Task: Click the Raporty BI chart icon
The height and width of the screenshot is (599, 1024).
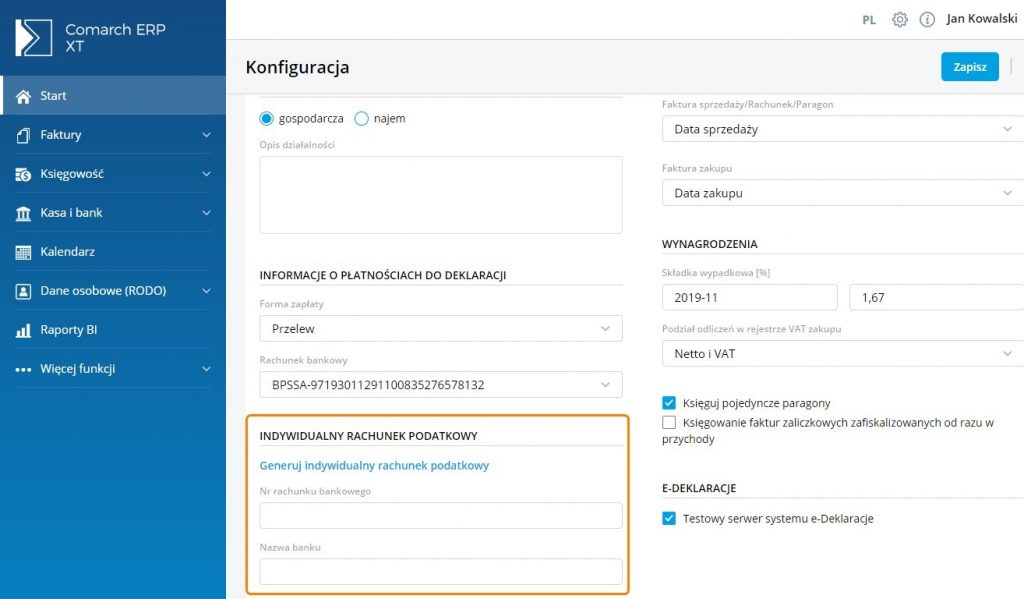Action: (x=23, y=330)
